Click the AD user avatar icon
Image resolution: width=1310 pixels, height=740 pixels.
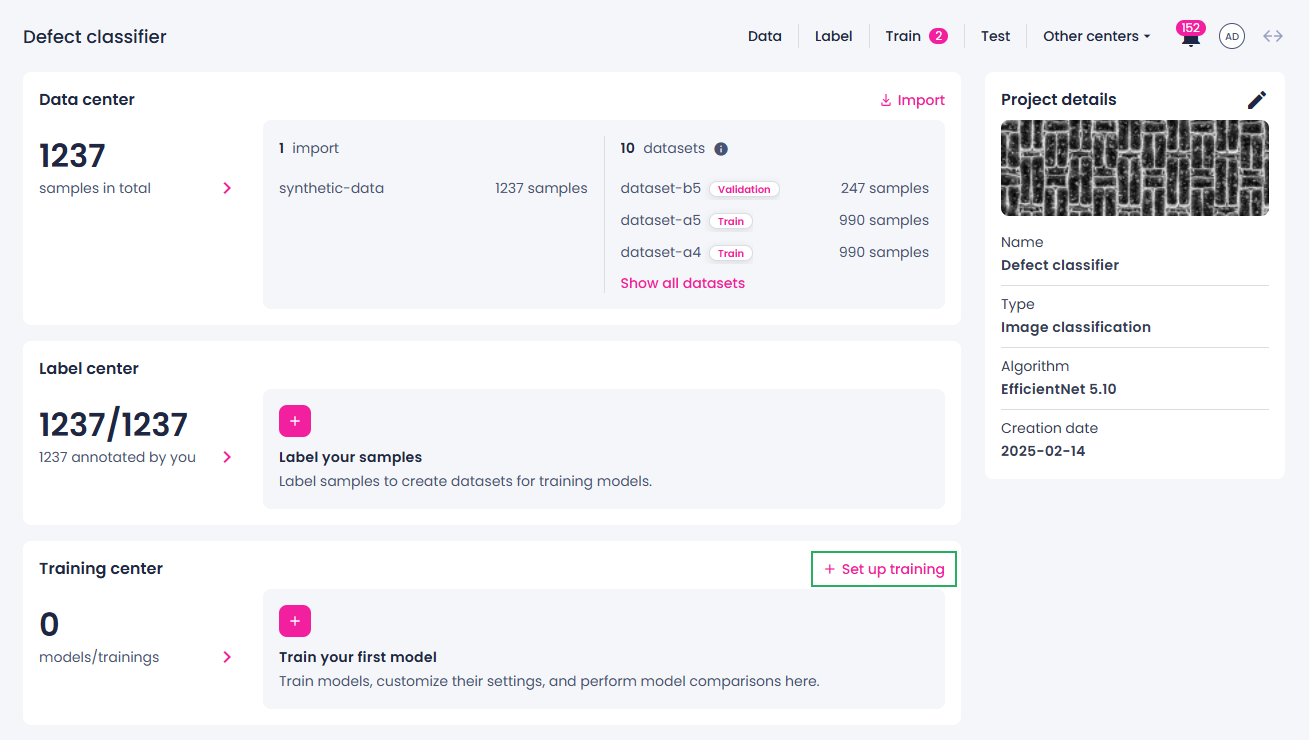click(1232, 36)
